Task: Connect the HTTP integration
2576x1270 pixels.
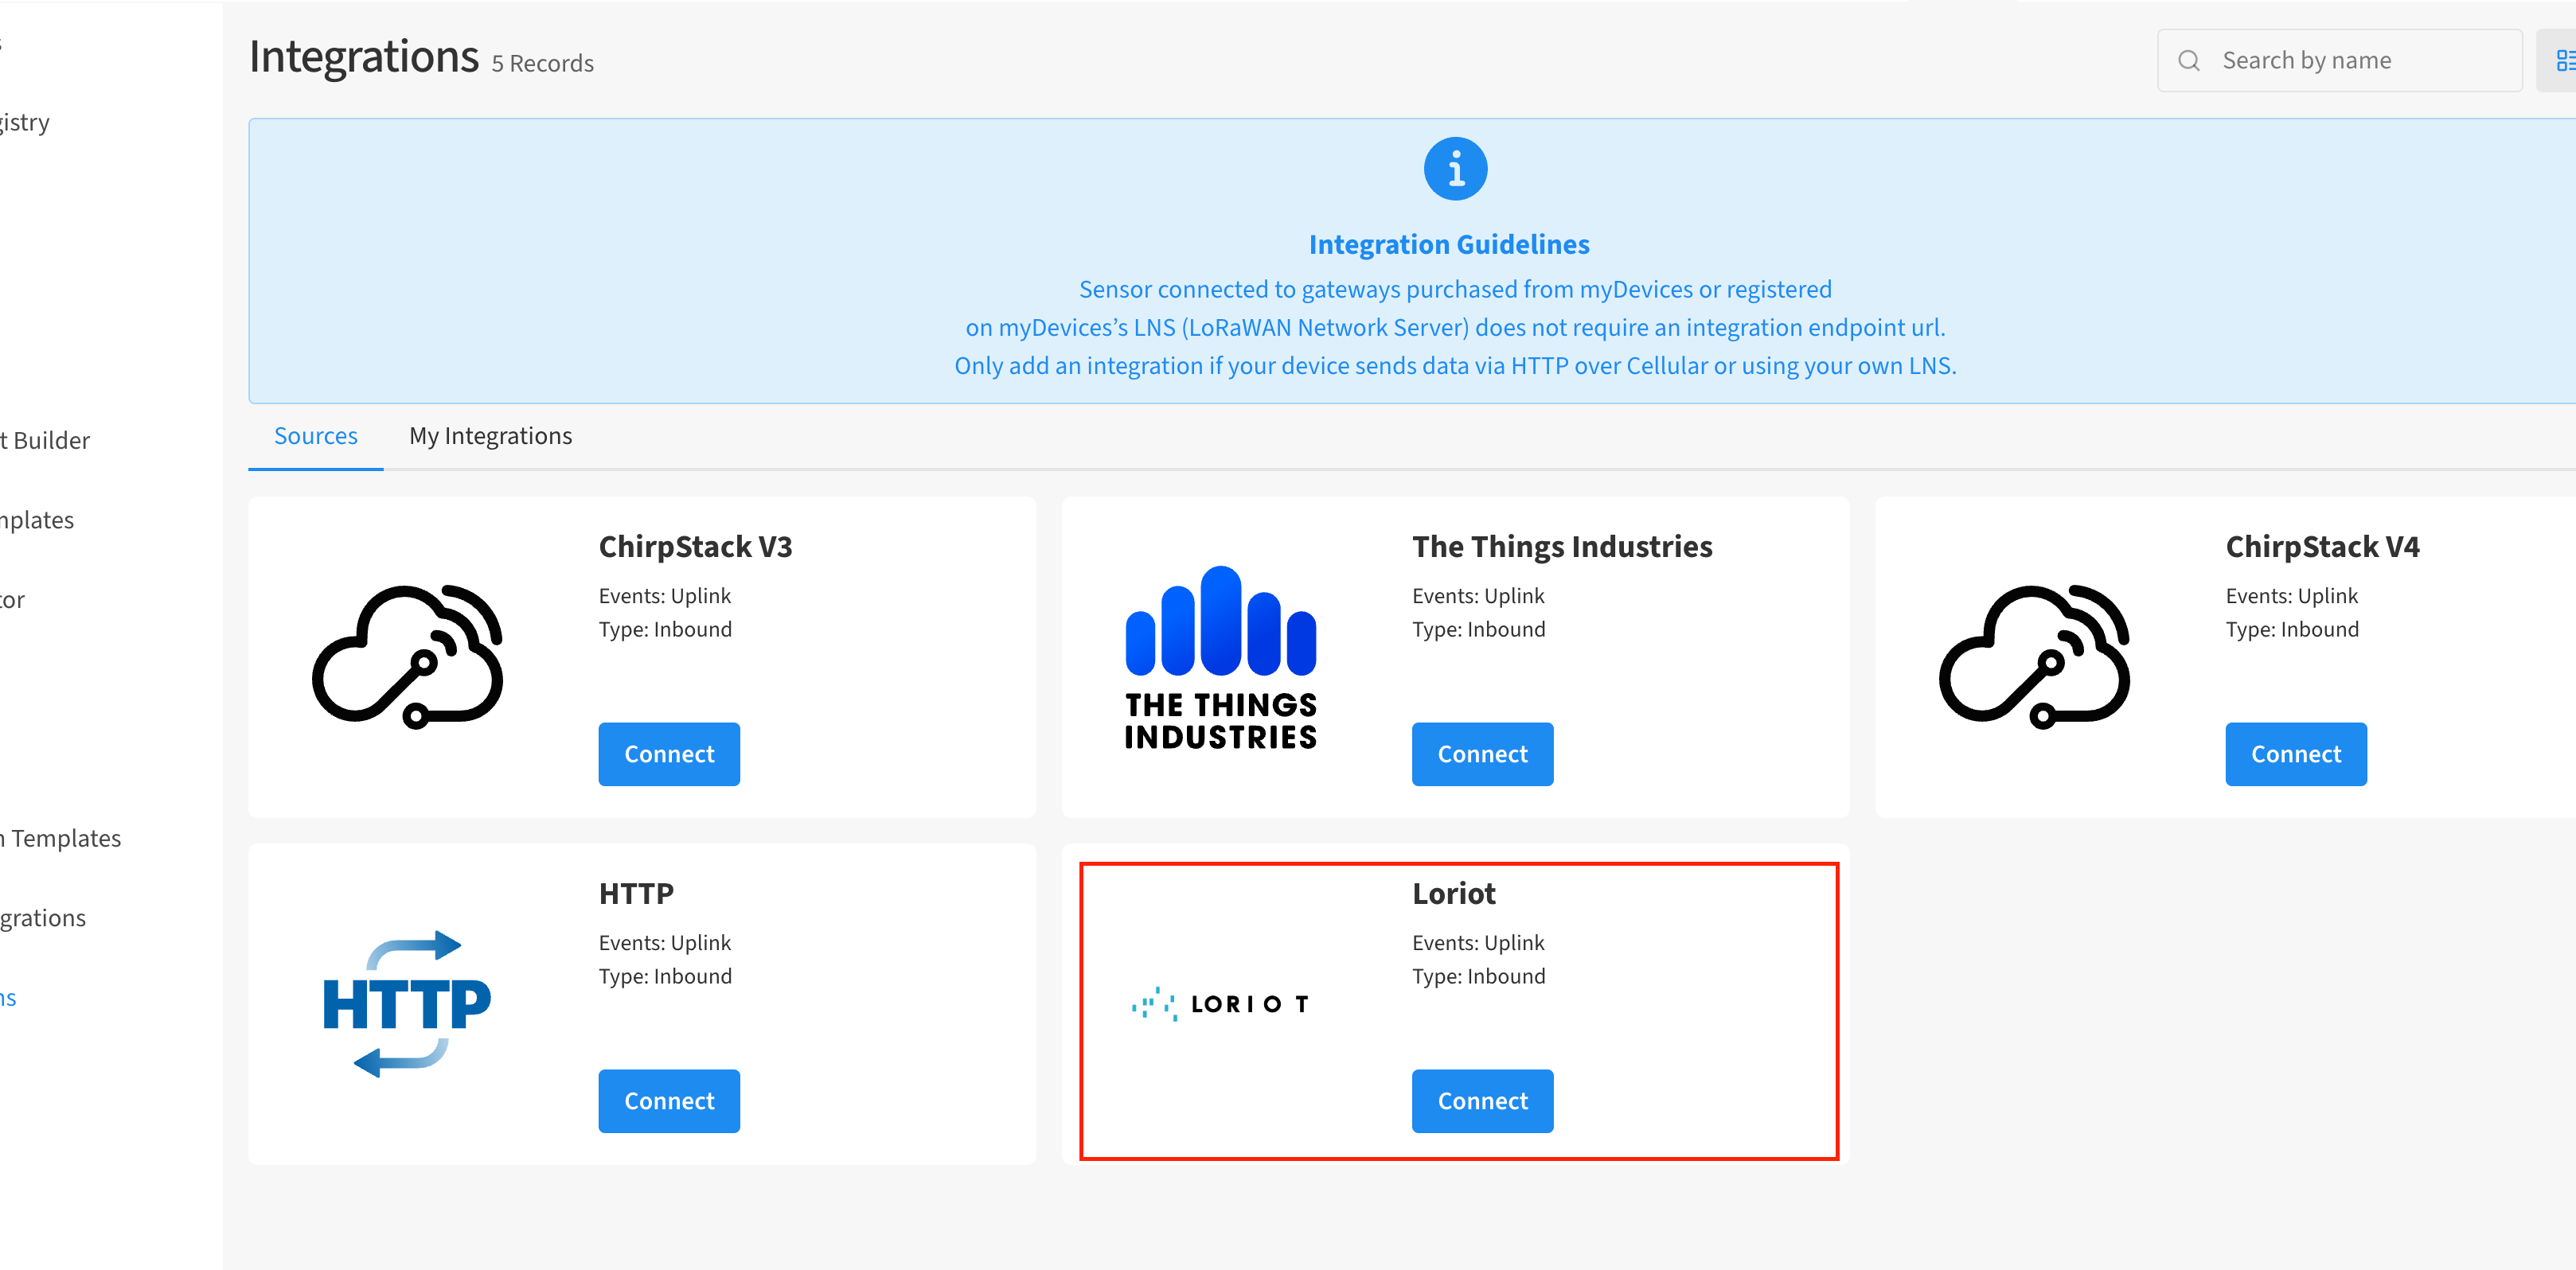Action: point(669,1101)
